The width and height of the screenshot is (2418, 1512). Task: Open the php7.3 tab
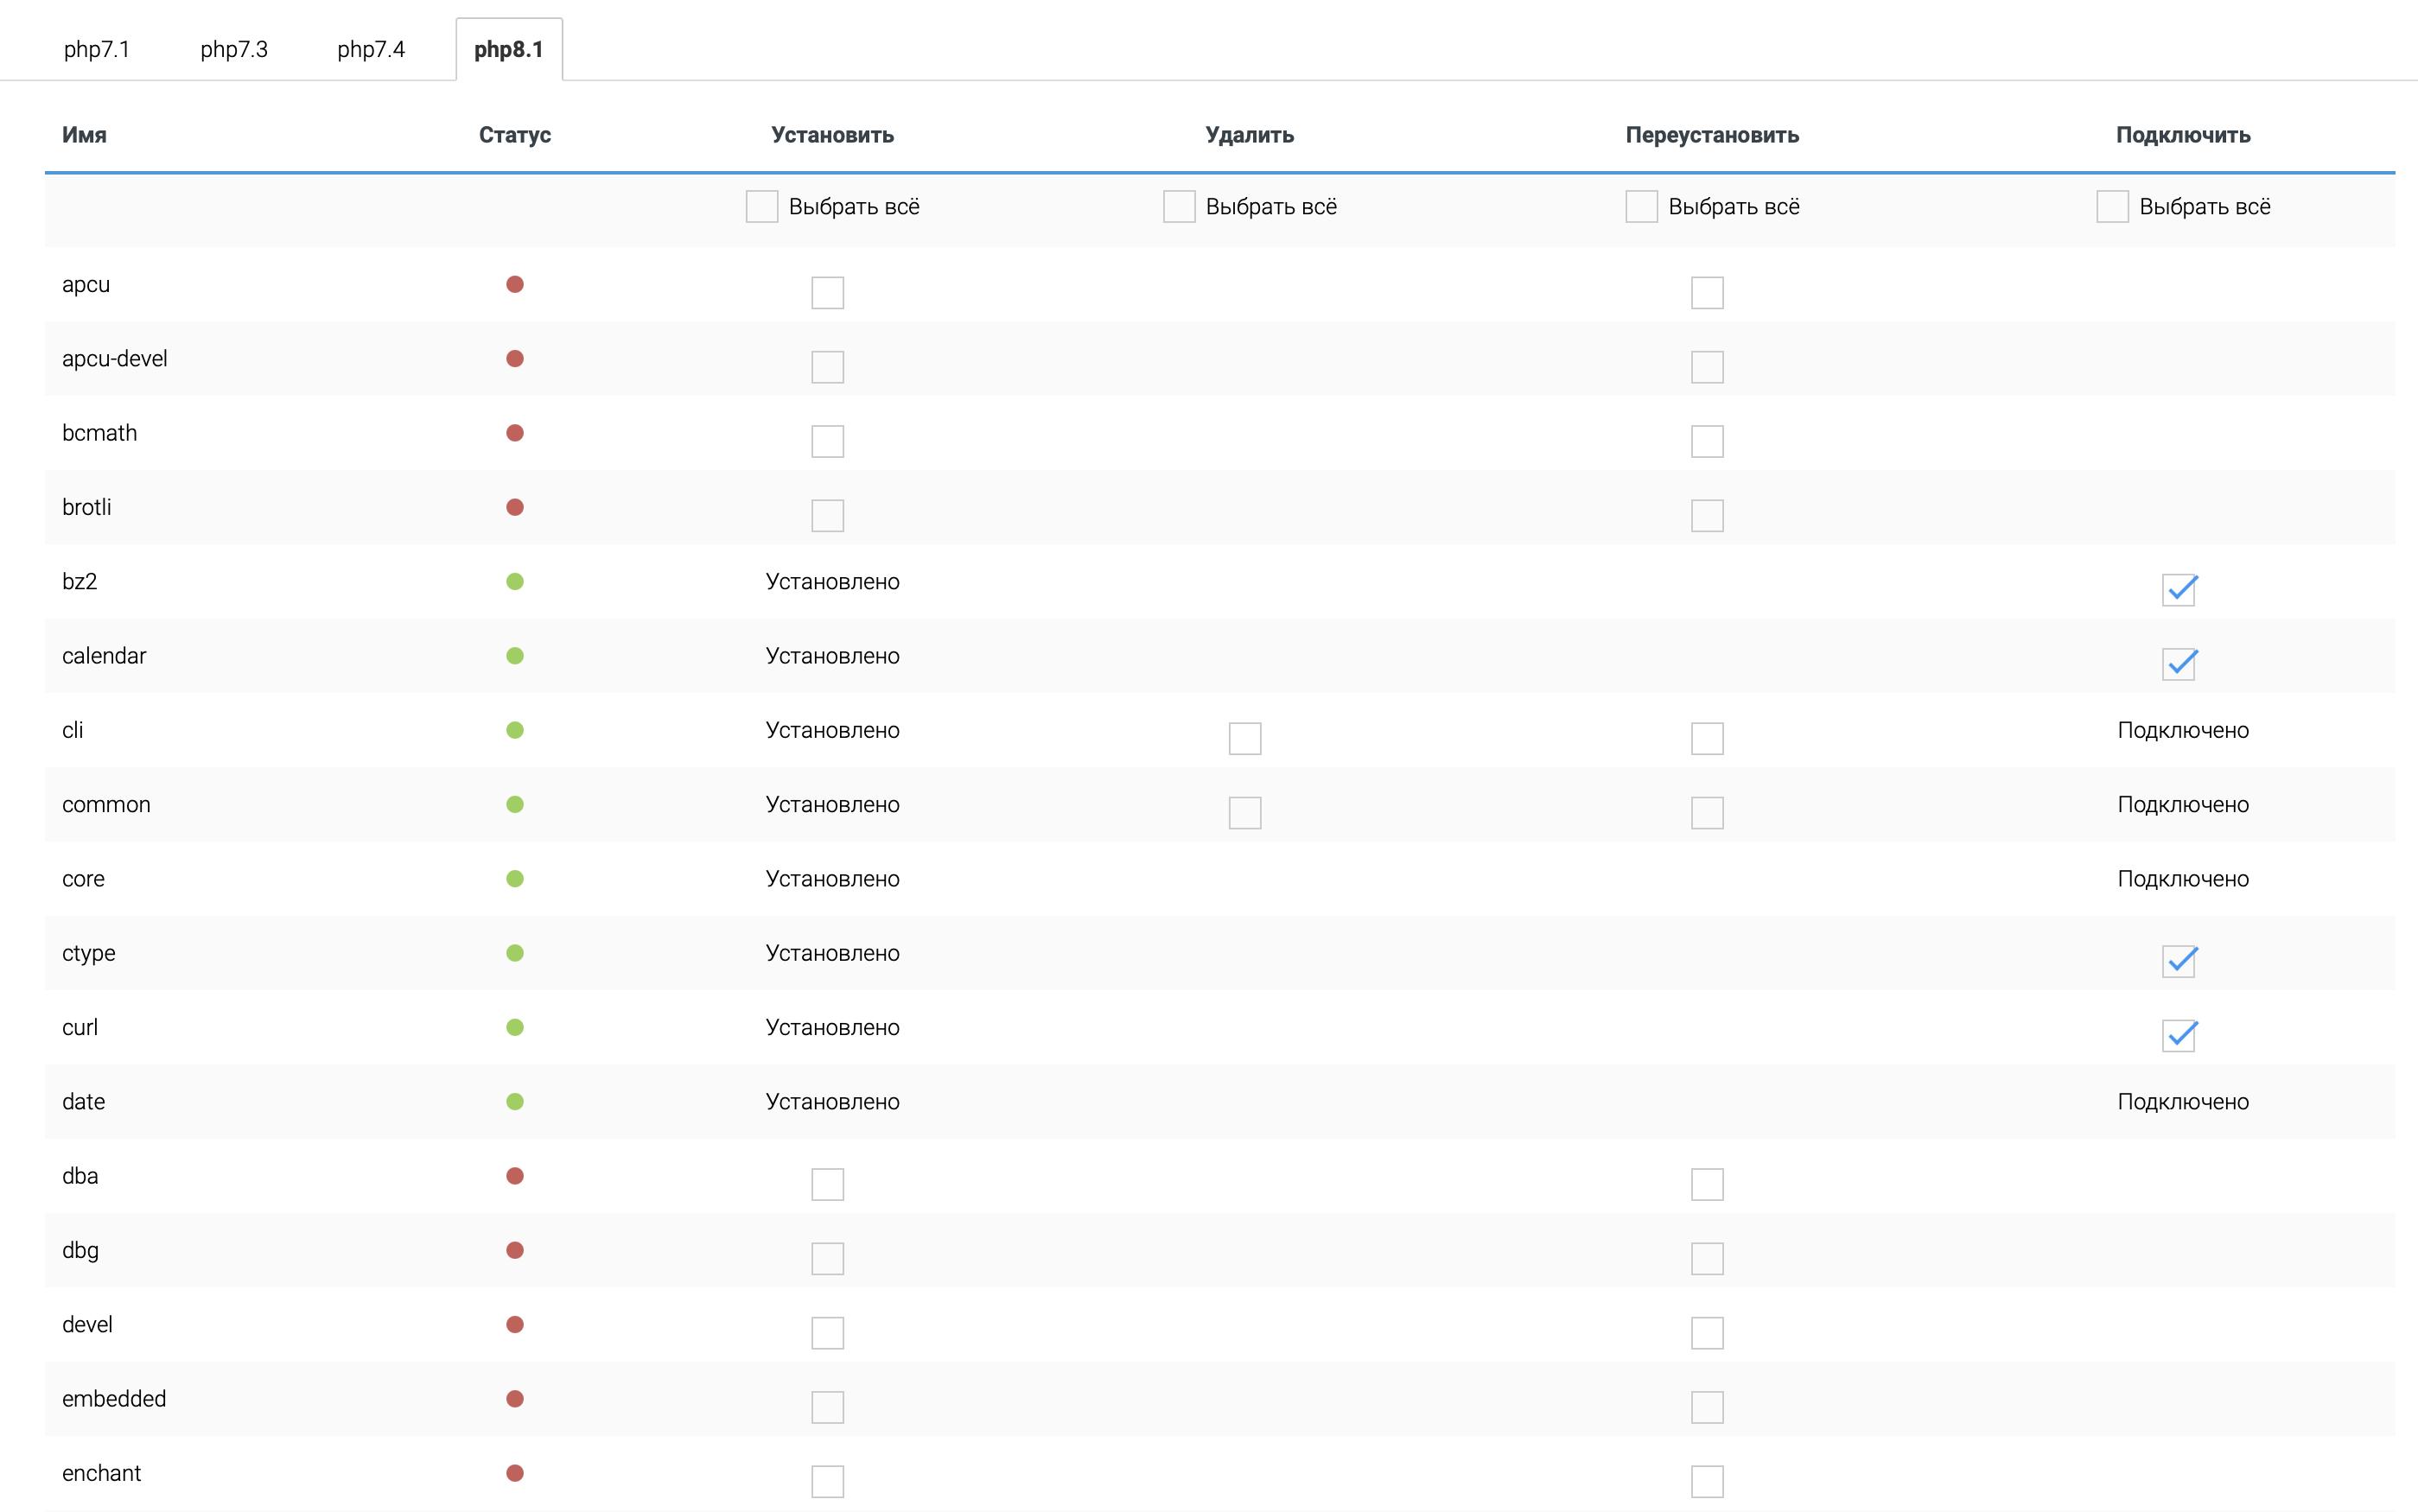coord(233,49)
